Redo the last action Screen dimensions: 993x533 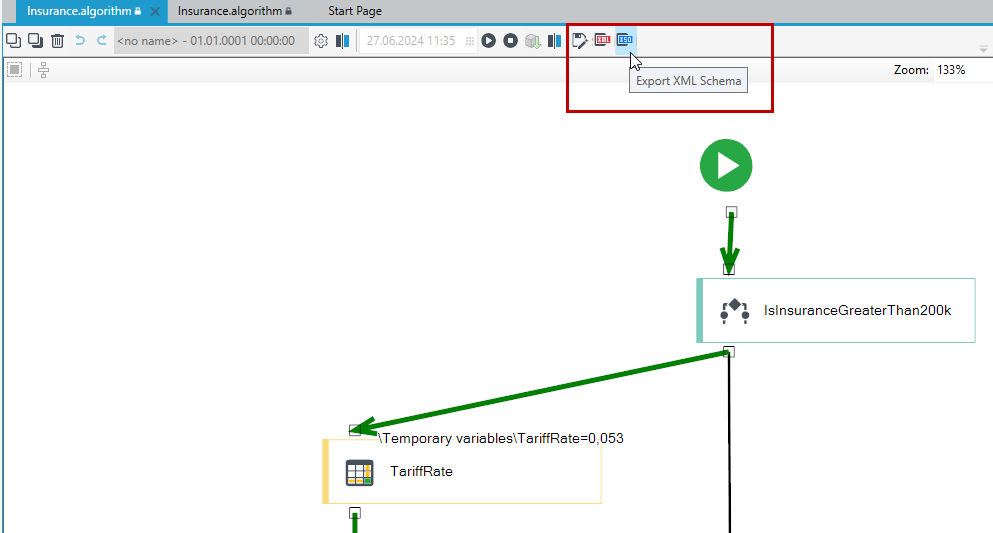point(101,41)
